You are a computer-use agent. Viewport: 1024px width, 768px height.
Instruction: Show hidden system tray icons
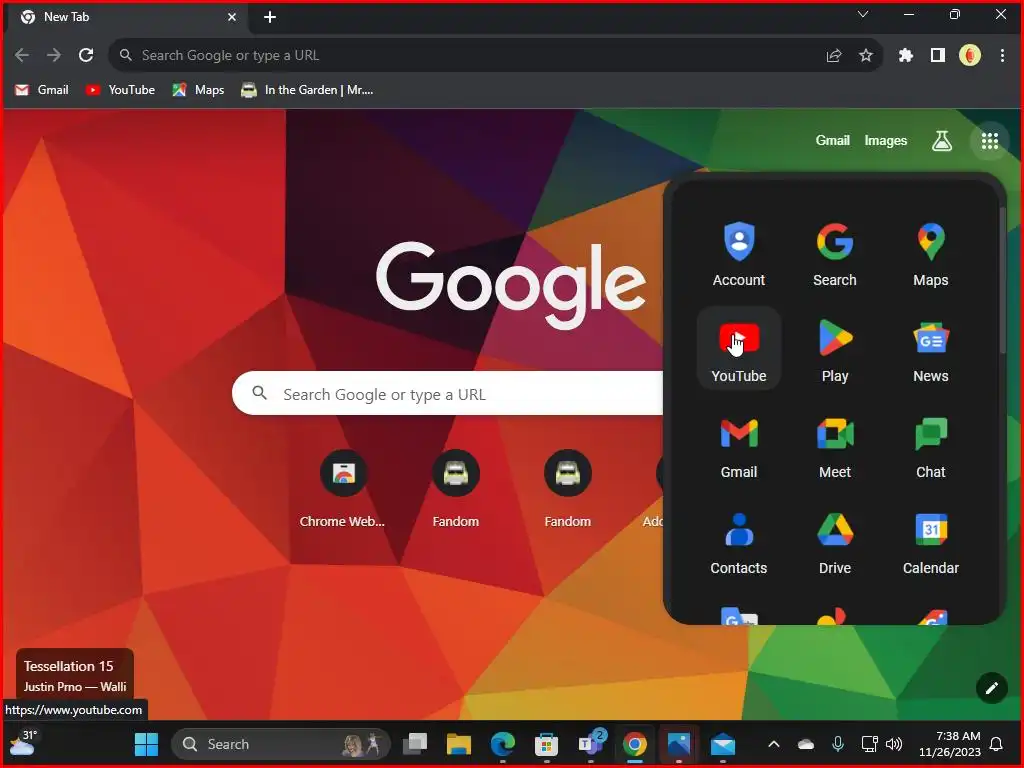coord(773,744)
